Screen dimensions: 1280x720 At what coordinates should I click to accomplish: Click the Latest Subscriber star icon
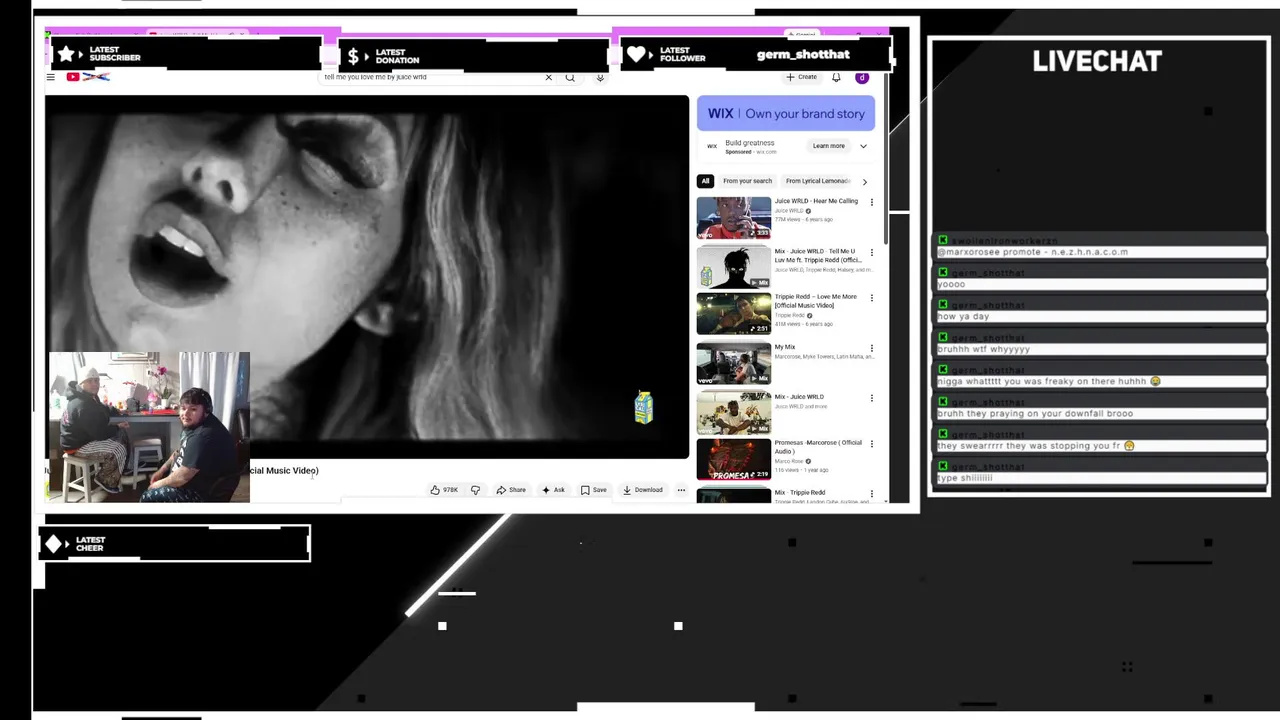pyautogui.click(x=66, y=54)
